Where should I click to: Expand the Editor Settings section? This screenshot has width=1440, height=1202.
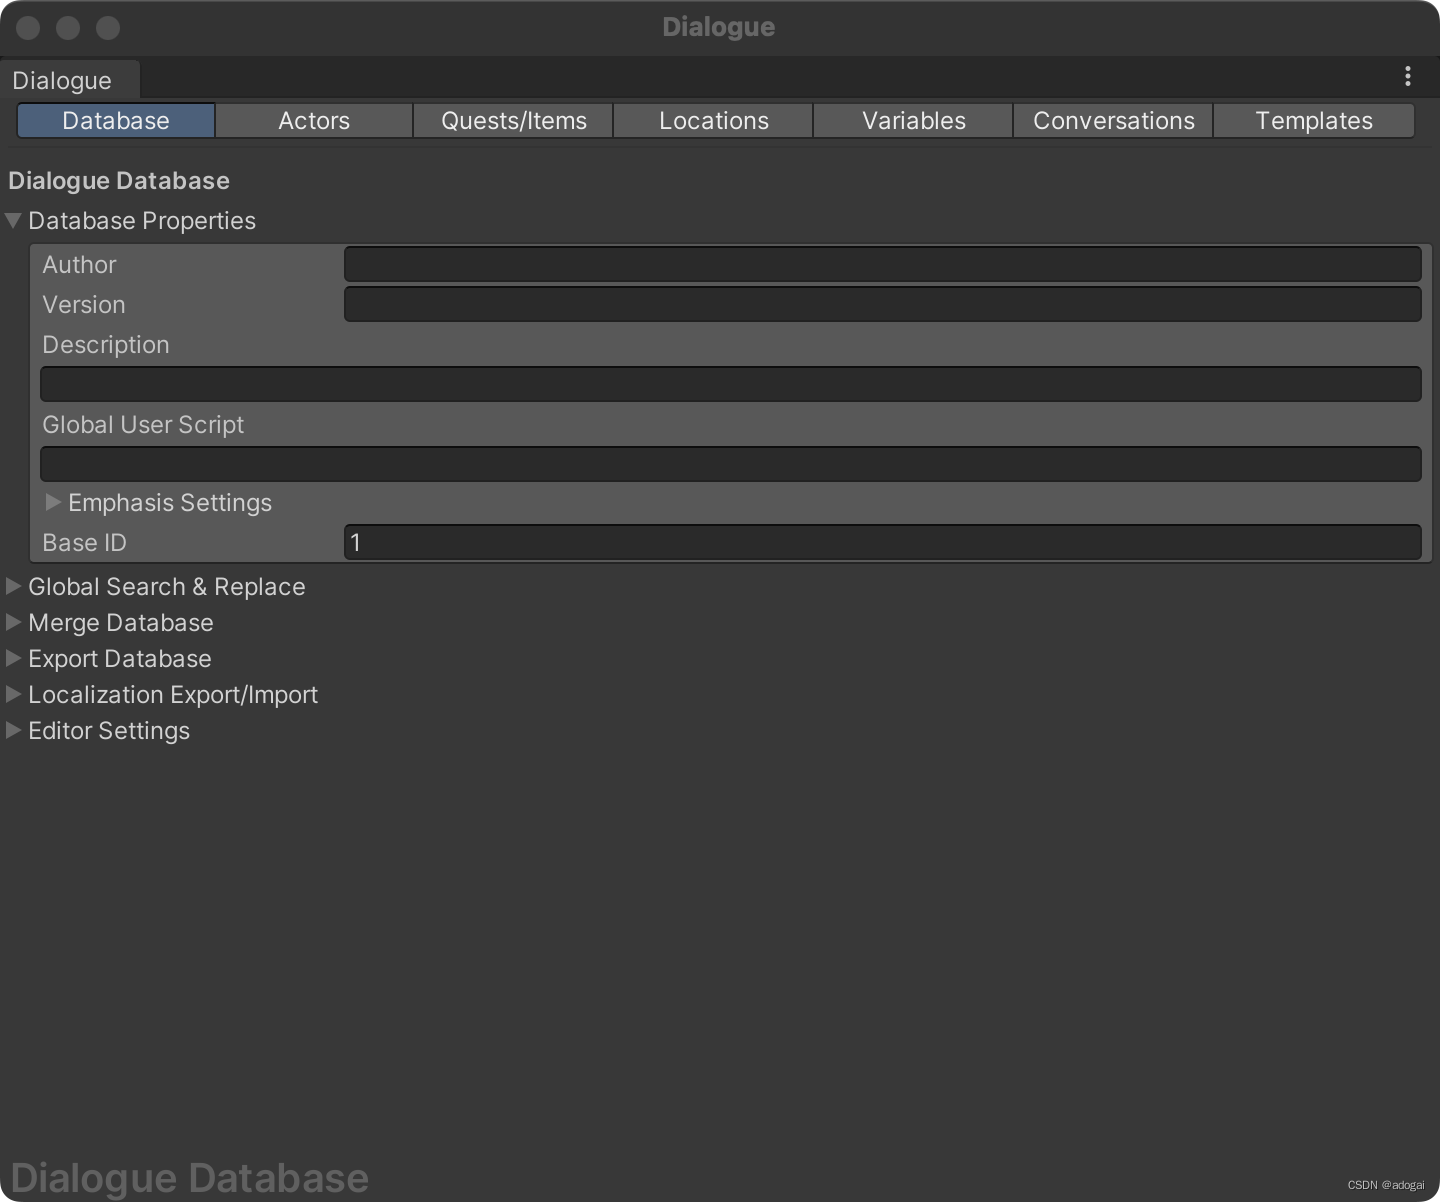[x=14, y=730]
